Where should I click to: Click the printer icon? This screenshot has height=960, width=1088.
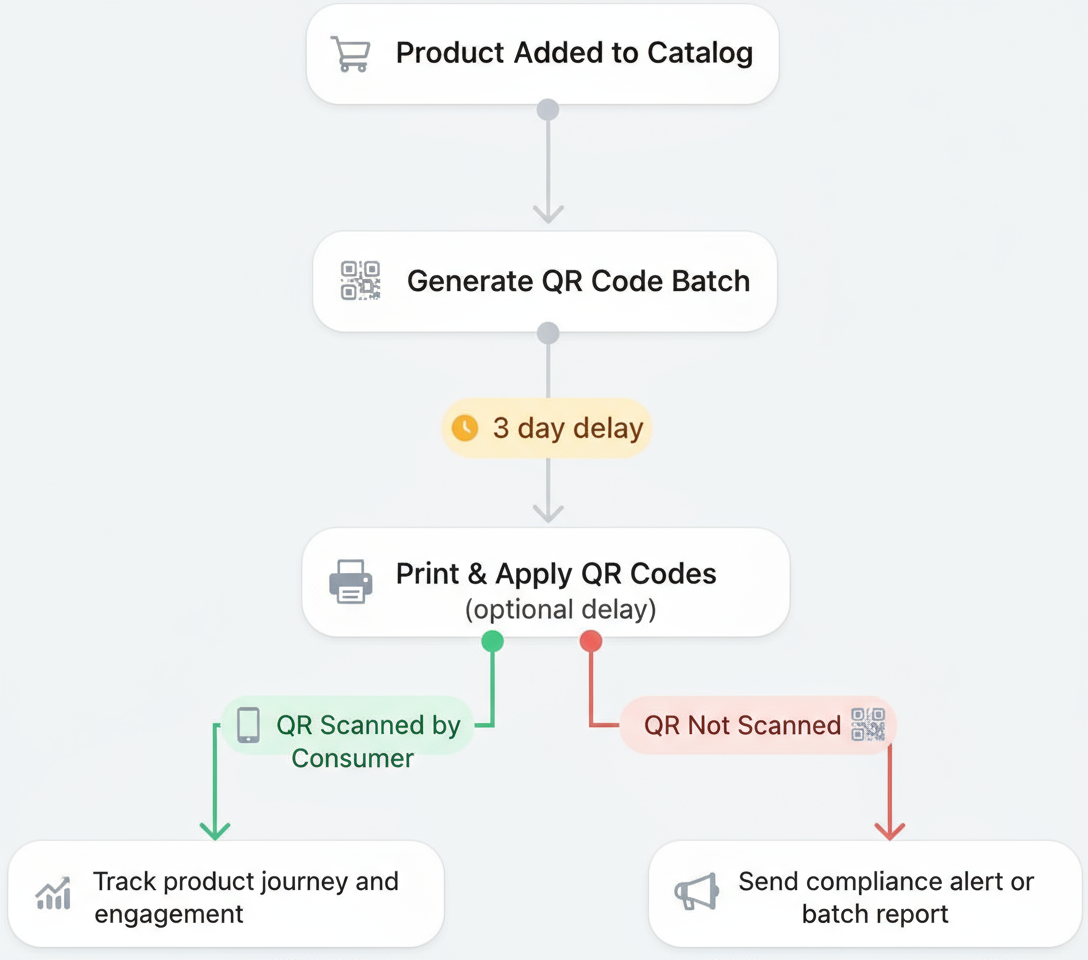tap(351, 581)
